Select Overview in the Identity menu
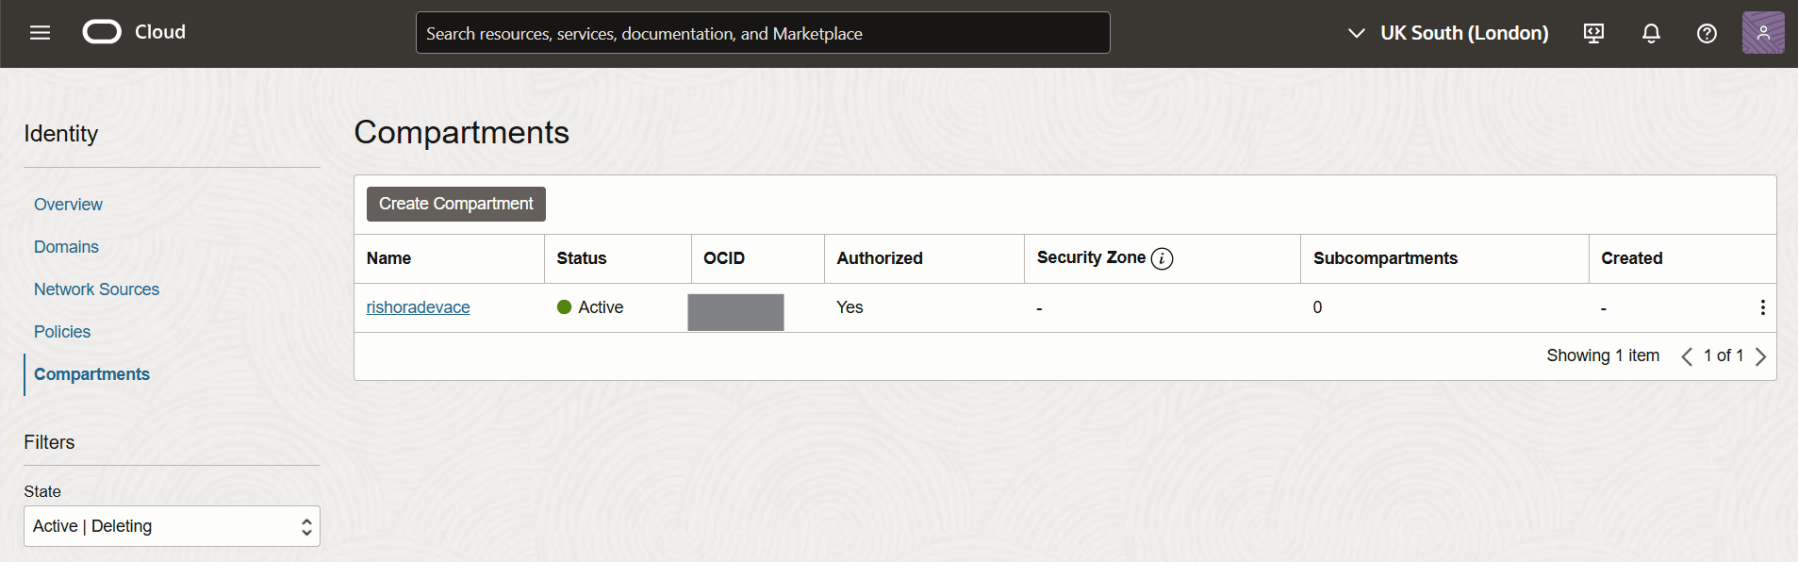Screen dimensions: 1798x562 tap(68, 204)
